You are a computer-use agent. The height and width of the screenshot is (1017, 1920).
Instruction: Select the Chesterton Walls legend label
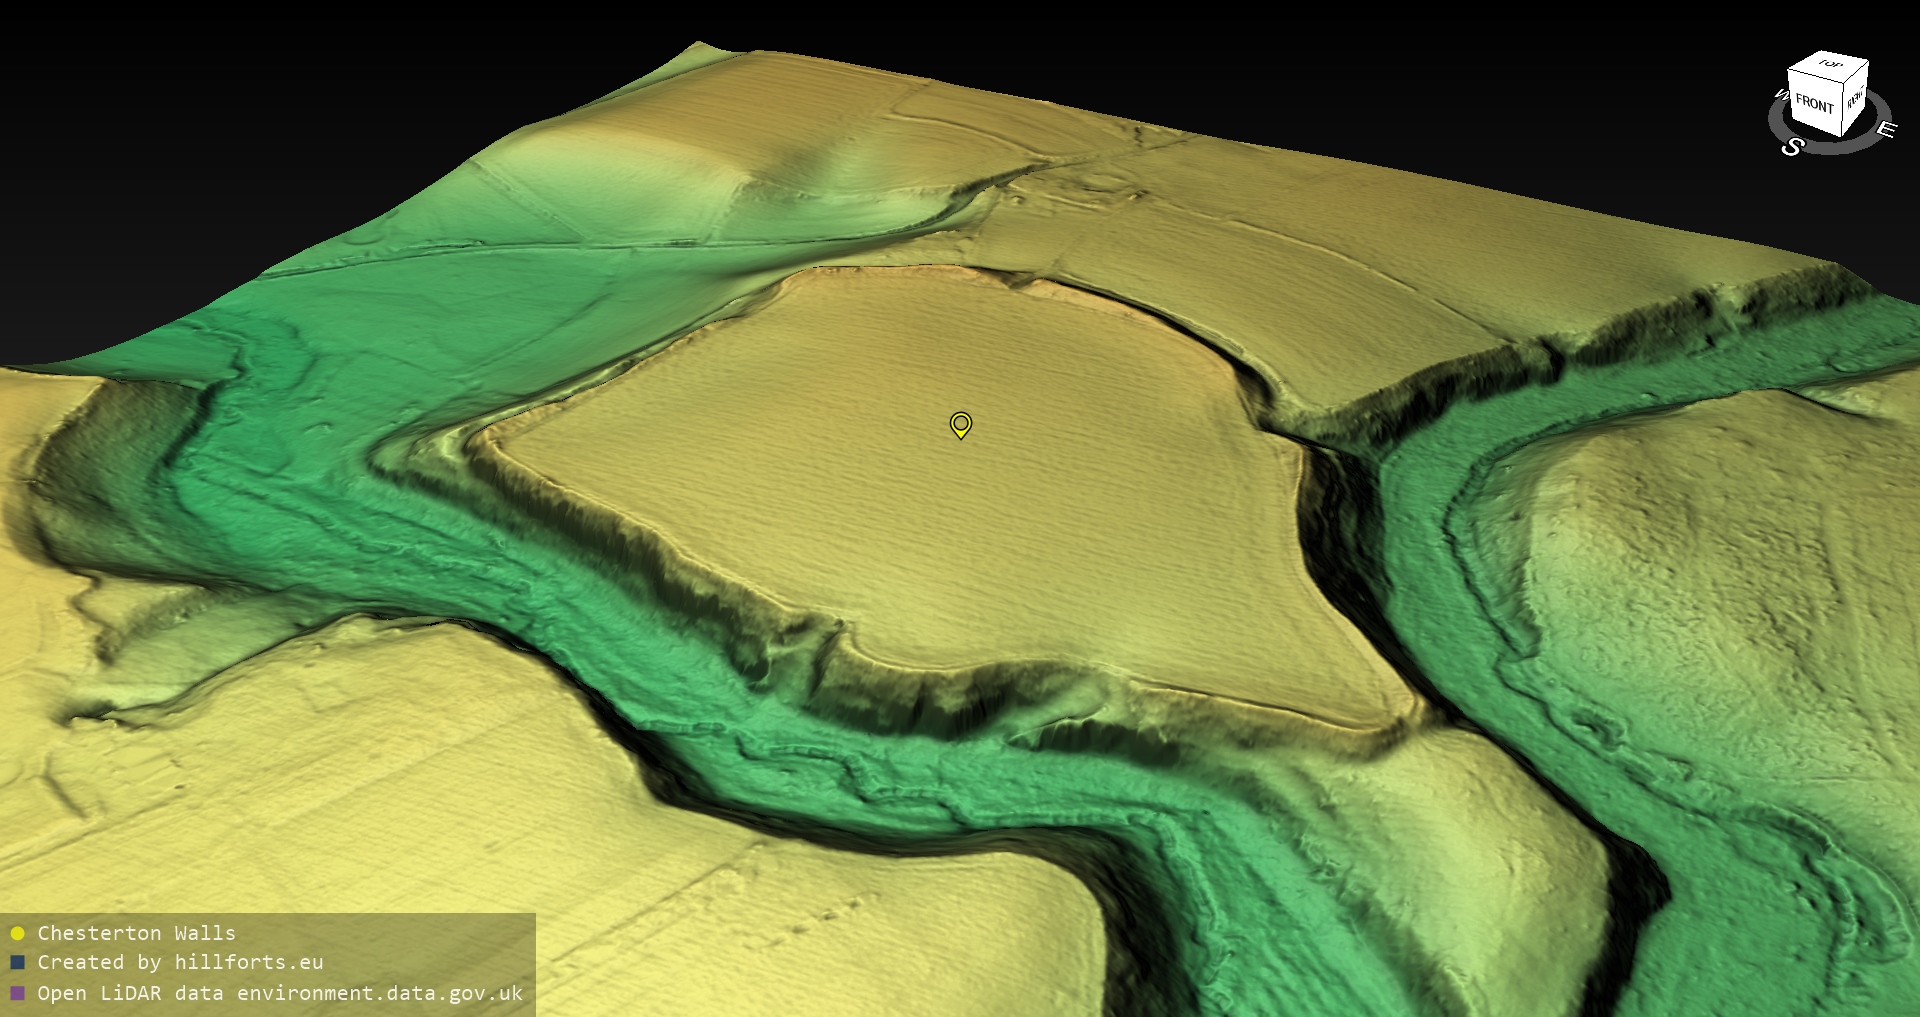(136, 933)
